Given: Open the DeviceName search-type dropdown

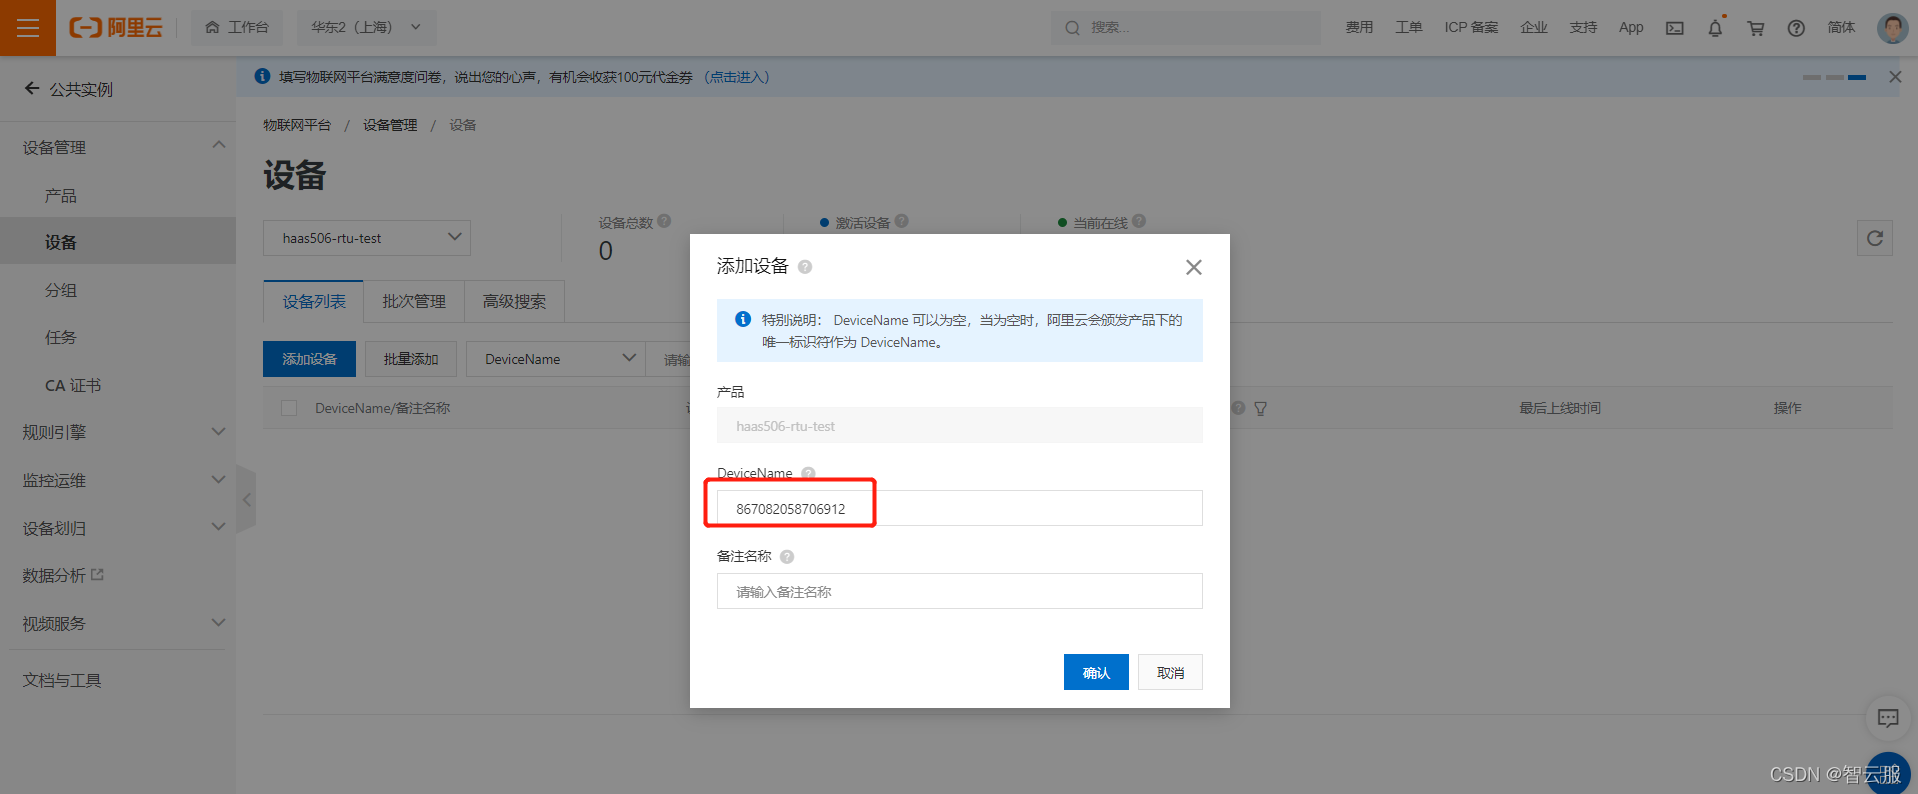Looking at the screenshot, I should pyautogui.click(x=556, y=359).
